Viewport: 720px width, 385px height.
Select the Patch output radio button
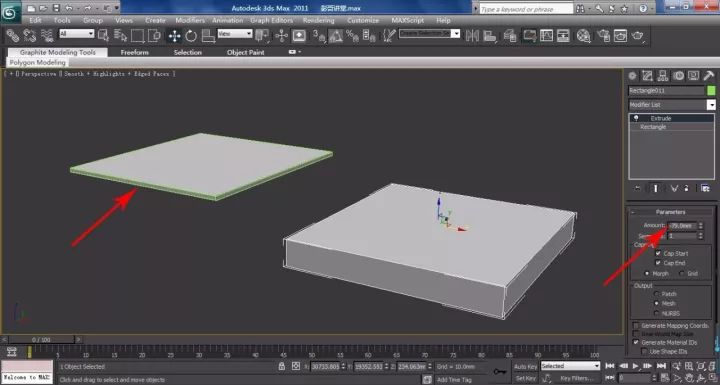click(656, 294)
